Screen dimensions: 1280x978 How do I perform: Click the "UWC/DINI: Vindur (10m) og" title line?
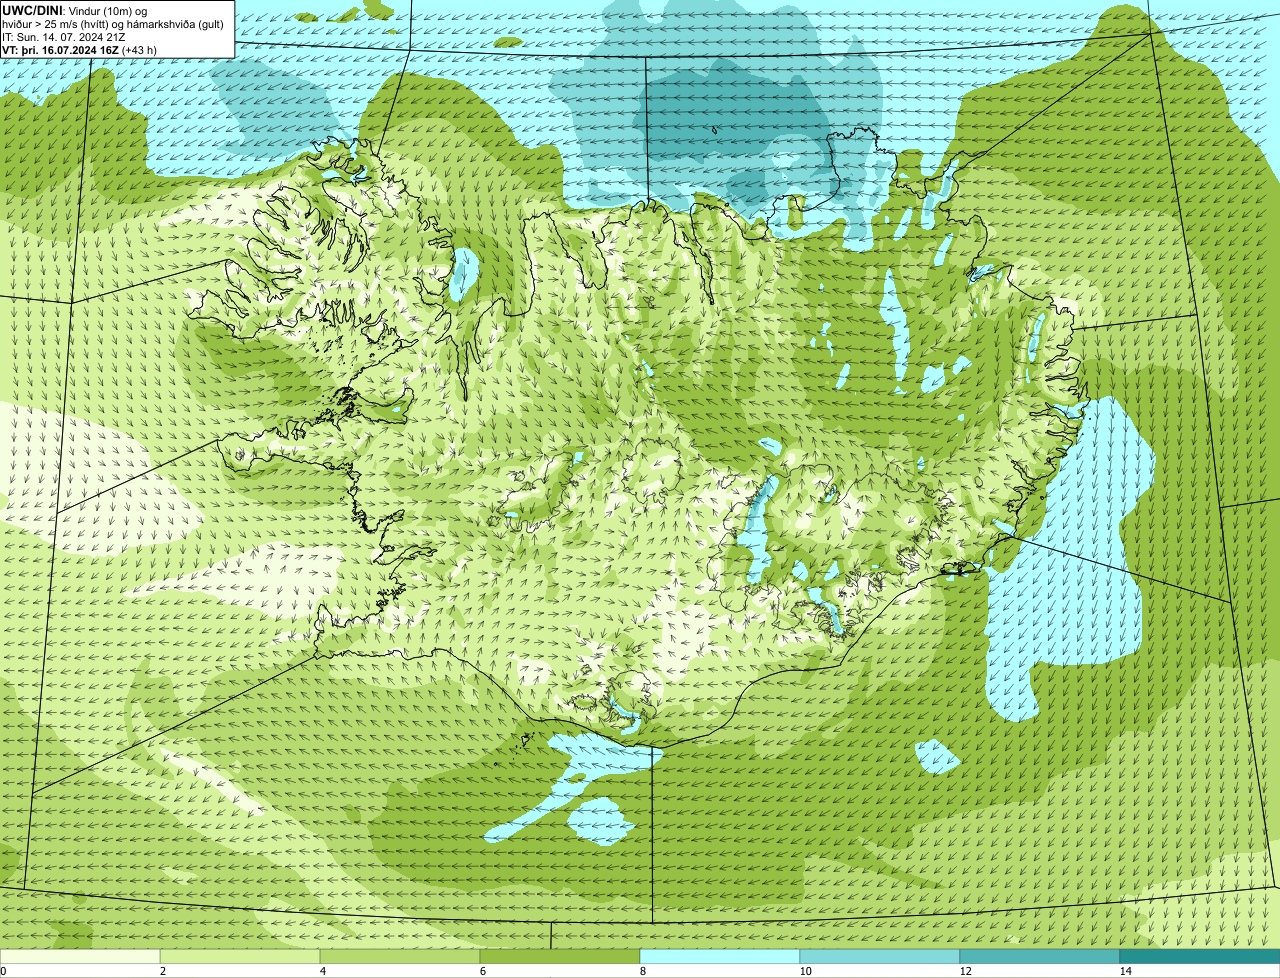point(75,10)
